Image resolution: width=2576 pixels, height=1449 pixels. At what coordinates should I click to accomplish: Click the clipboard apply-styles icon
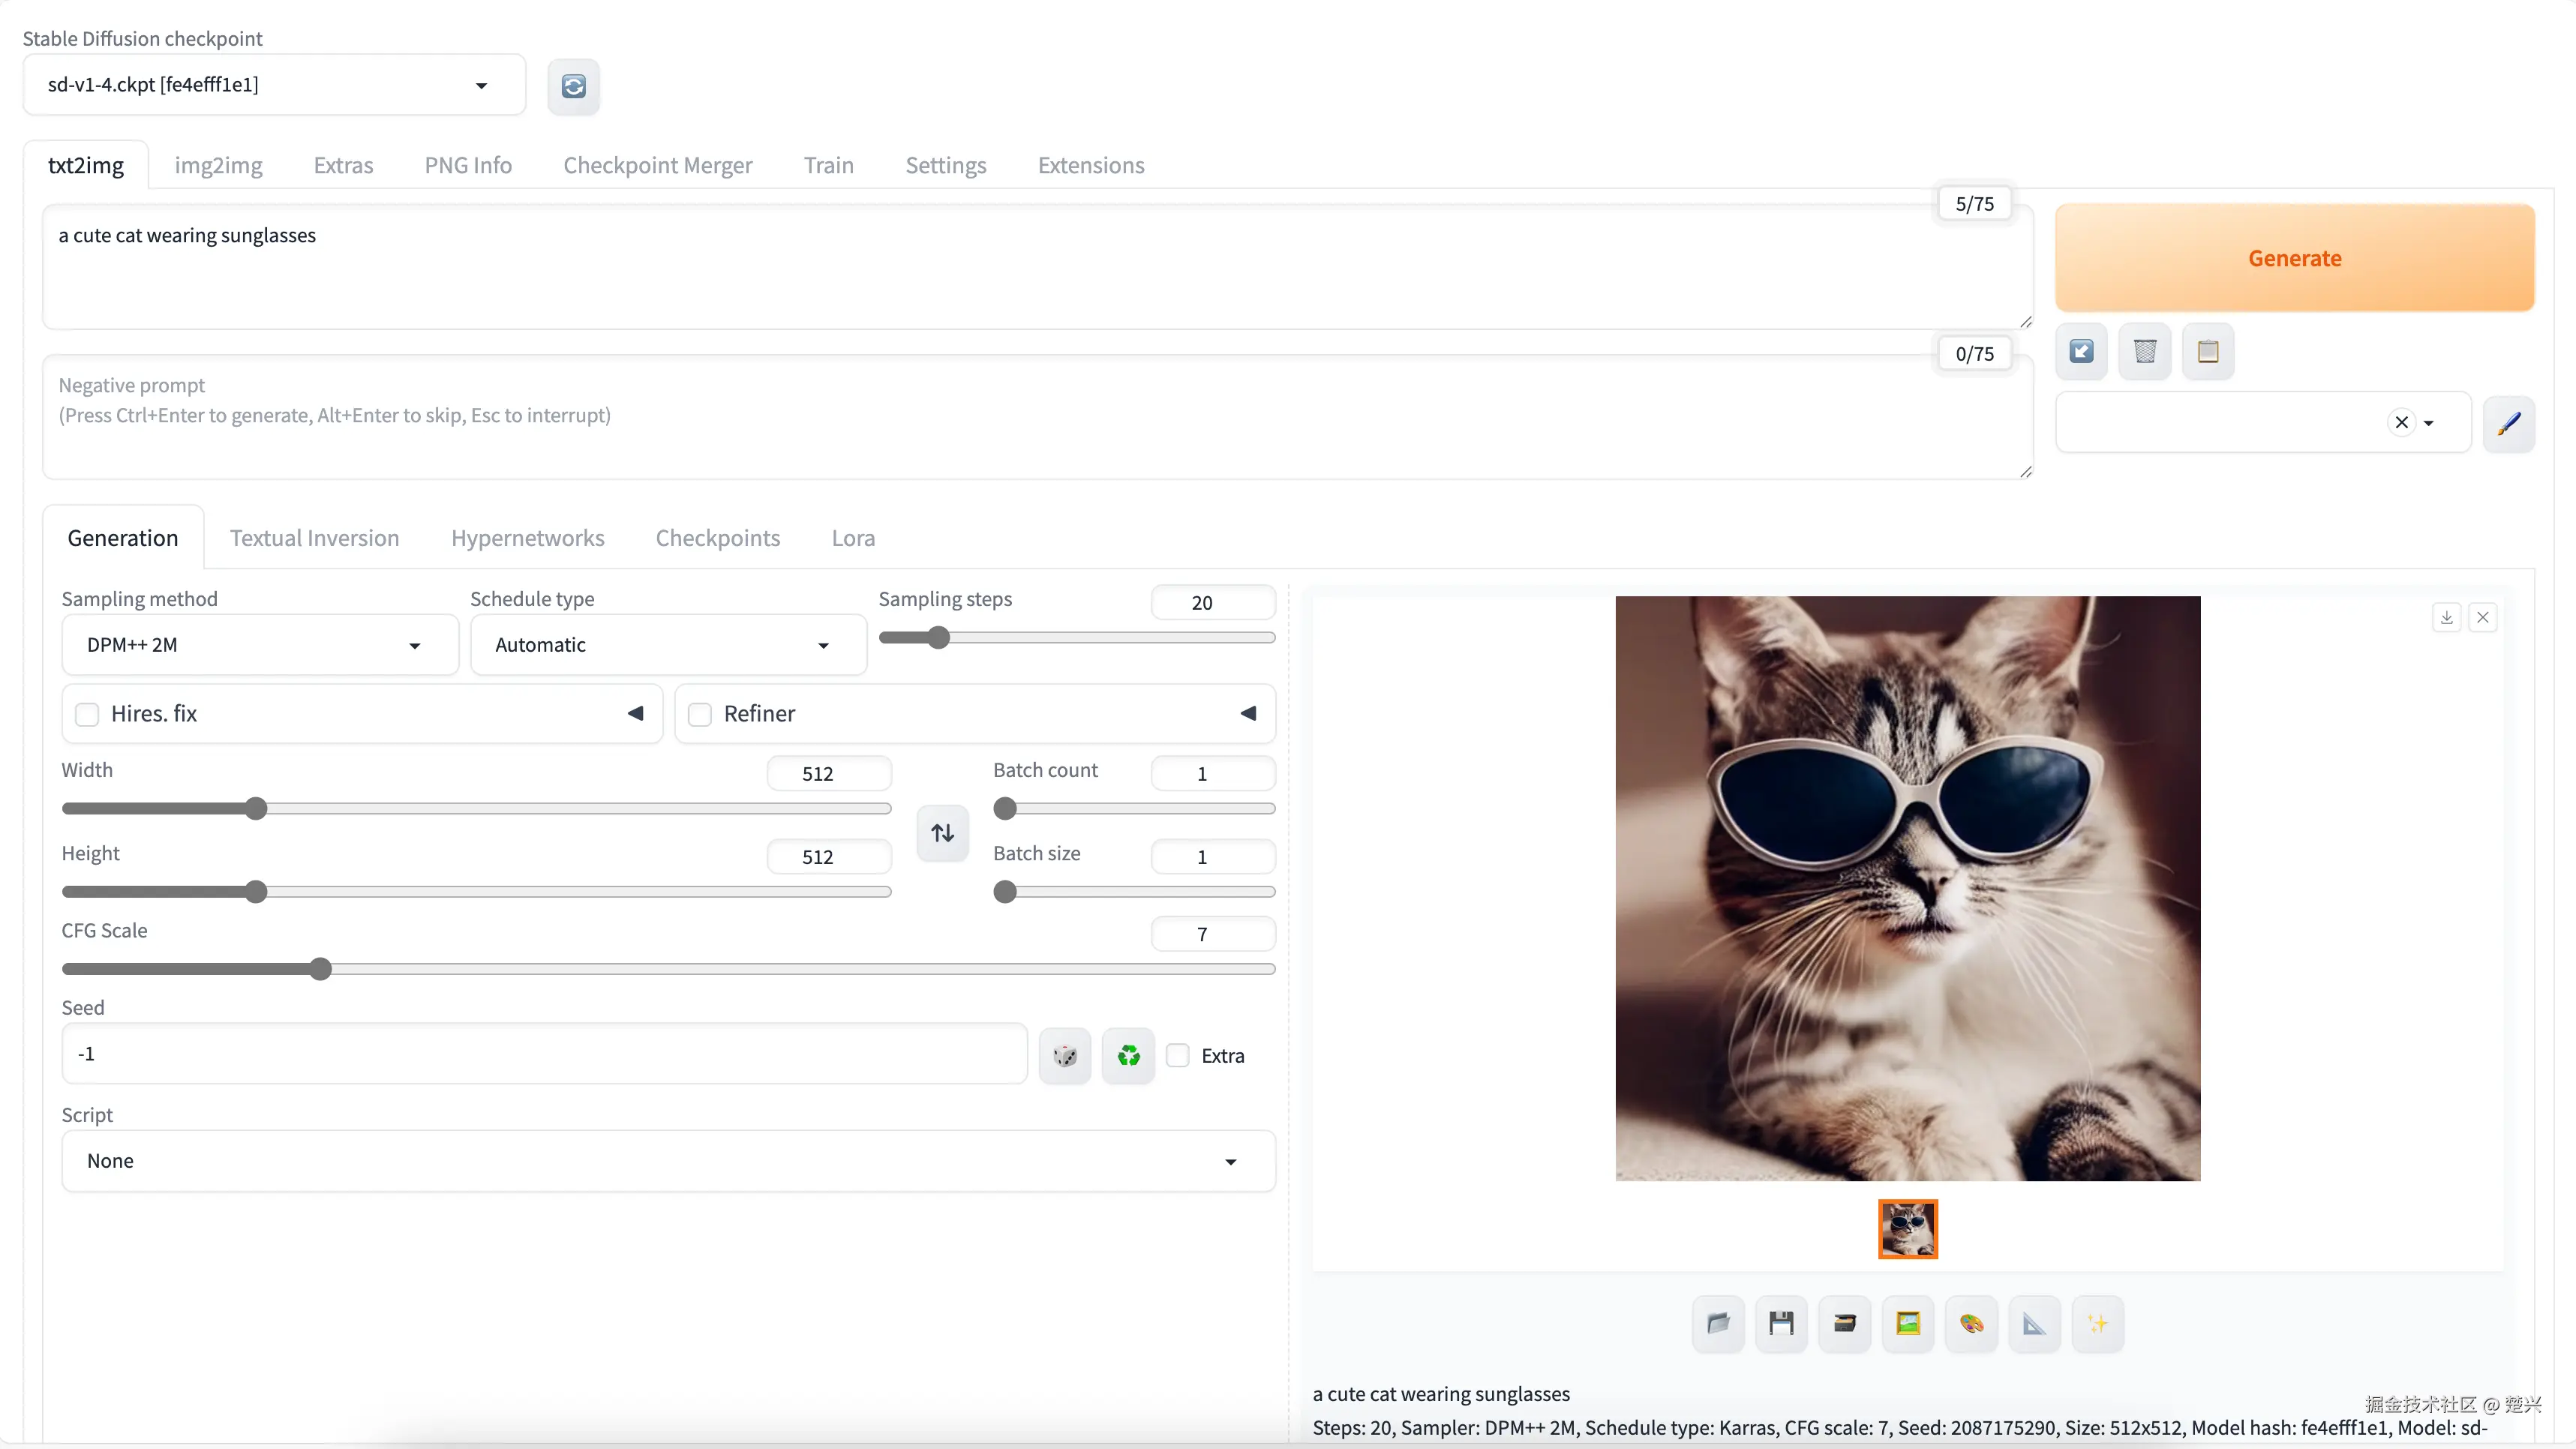tap(2208, 351)
